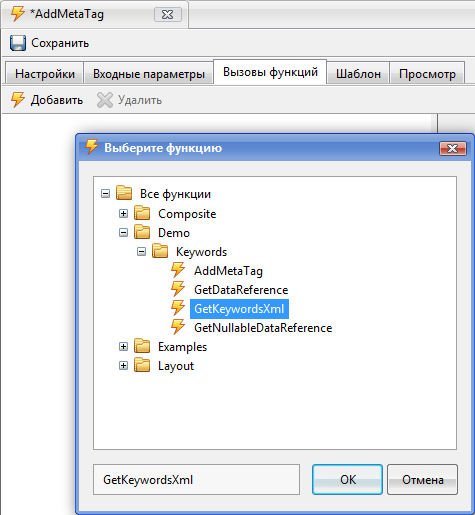Confirm selection with OK button

[347, 480]
